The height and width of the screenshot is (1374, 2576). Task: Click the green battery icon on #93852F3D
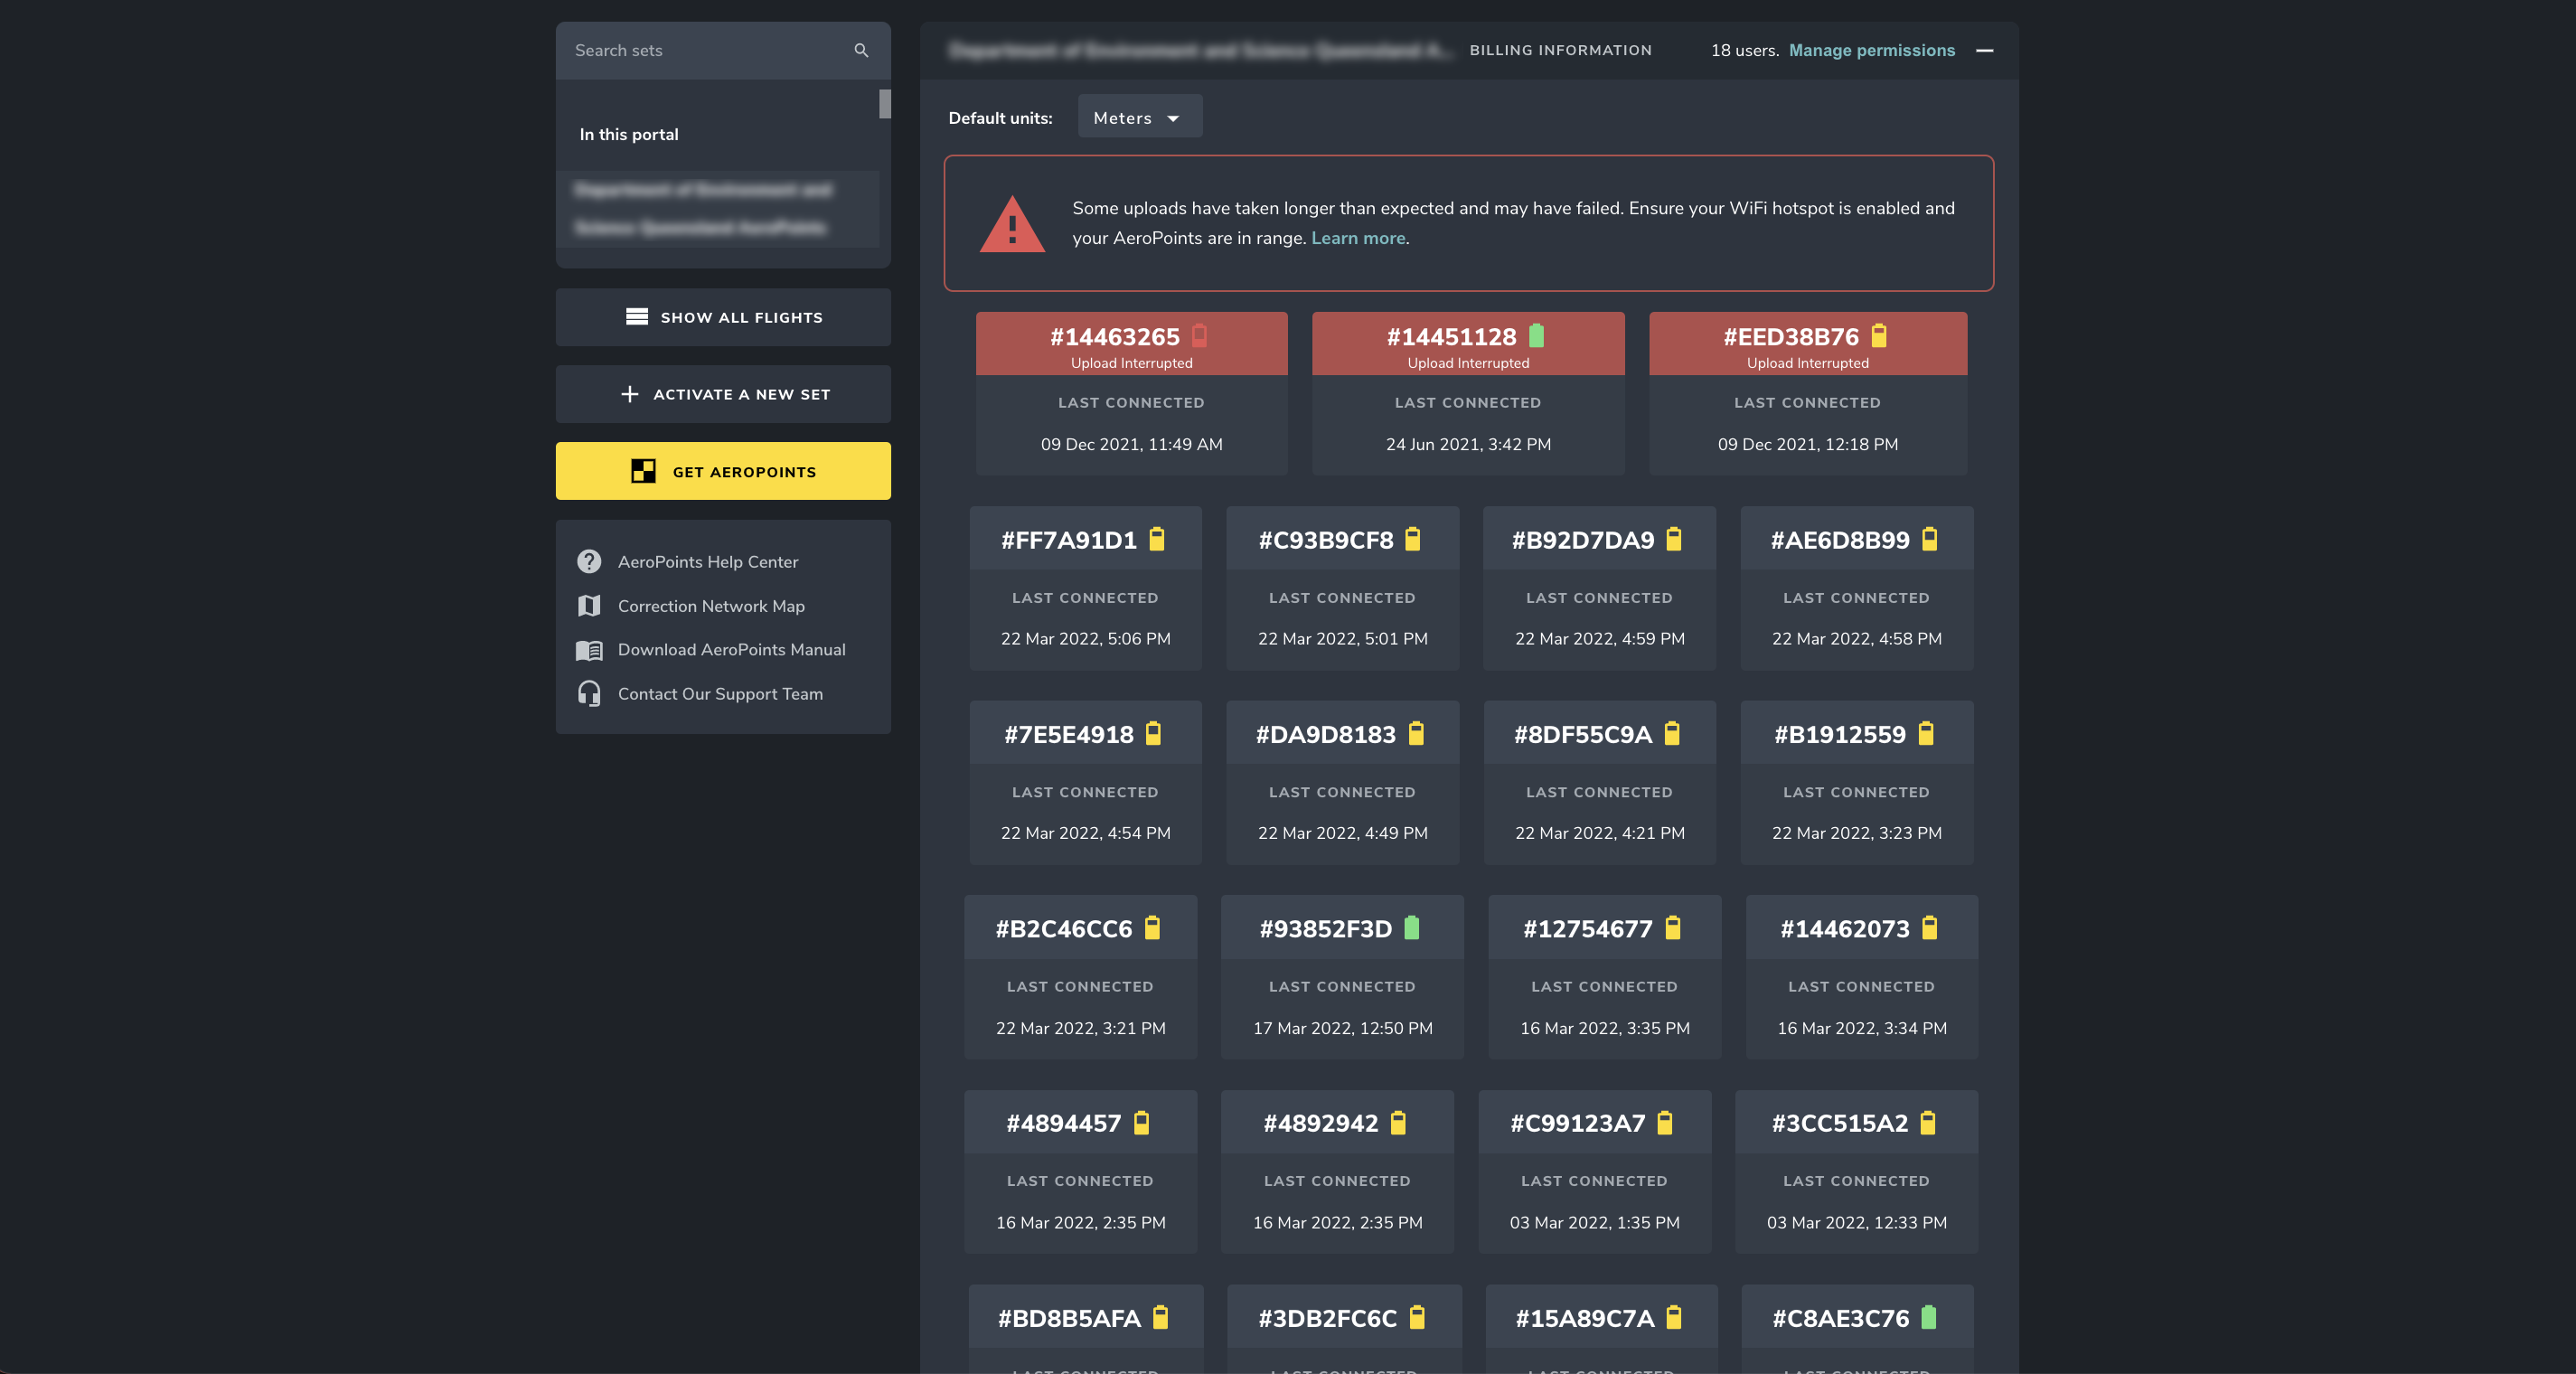[x=1412, y=928]
